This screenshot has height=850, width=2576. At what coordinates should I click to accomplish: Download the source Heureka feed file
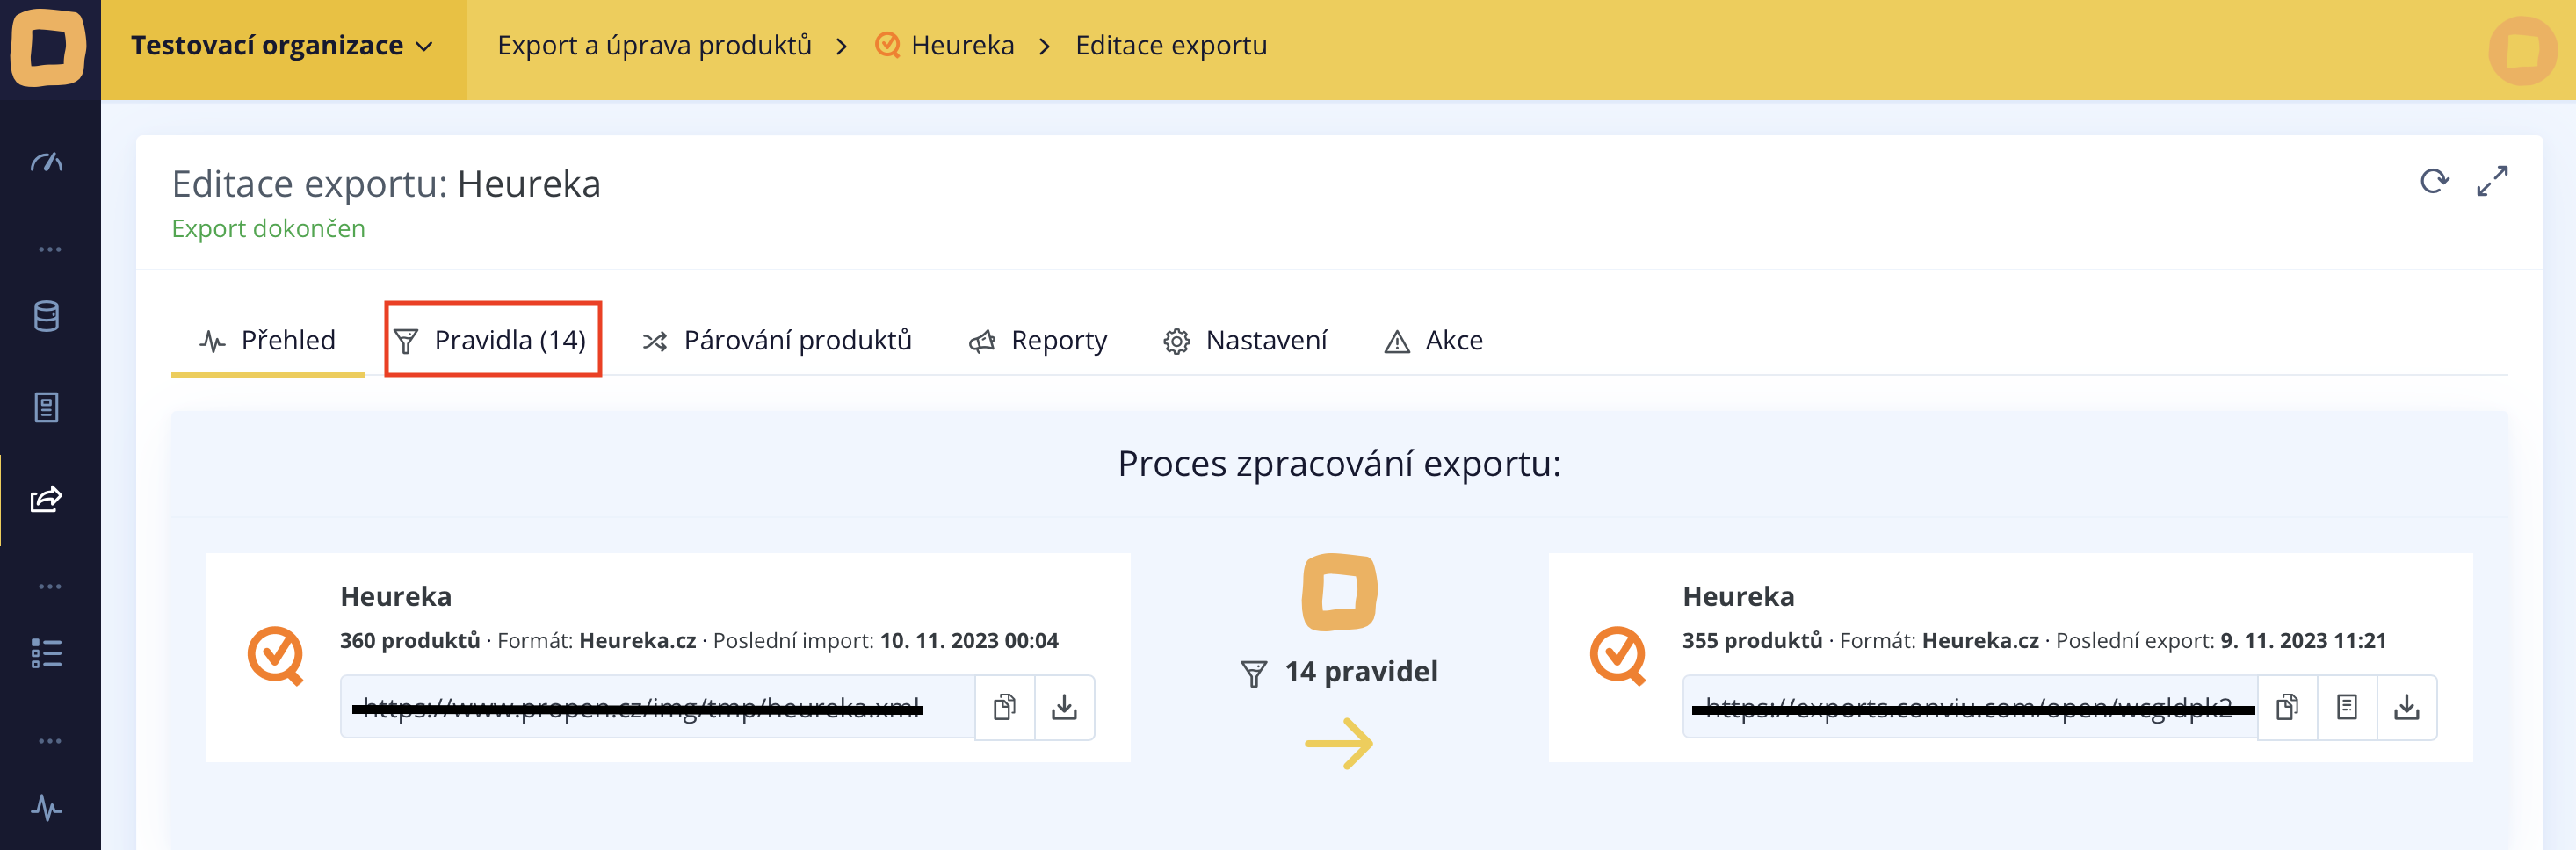1064,707
